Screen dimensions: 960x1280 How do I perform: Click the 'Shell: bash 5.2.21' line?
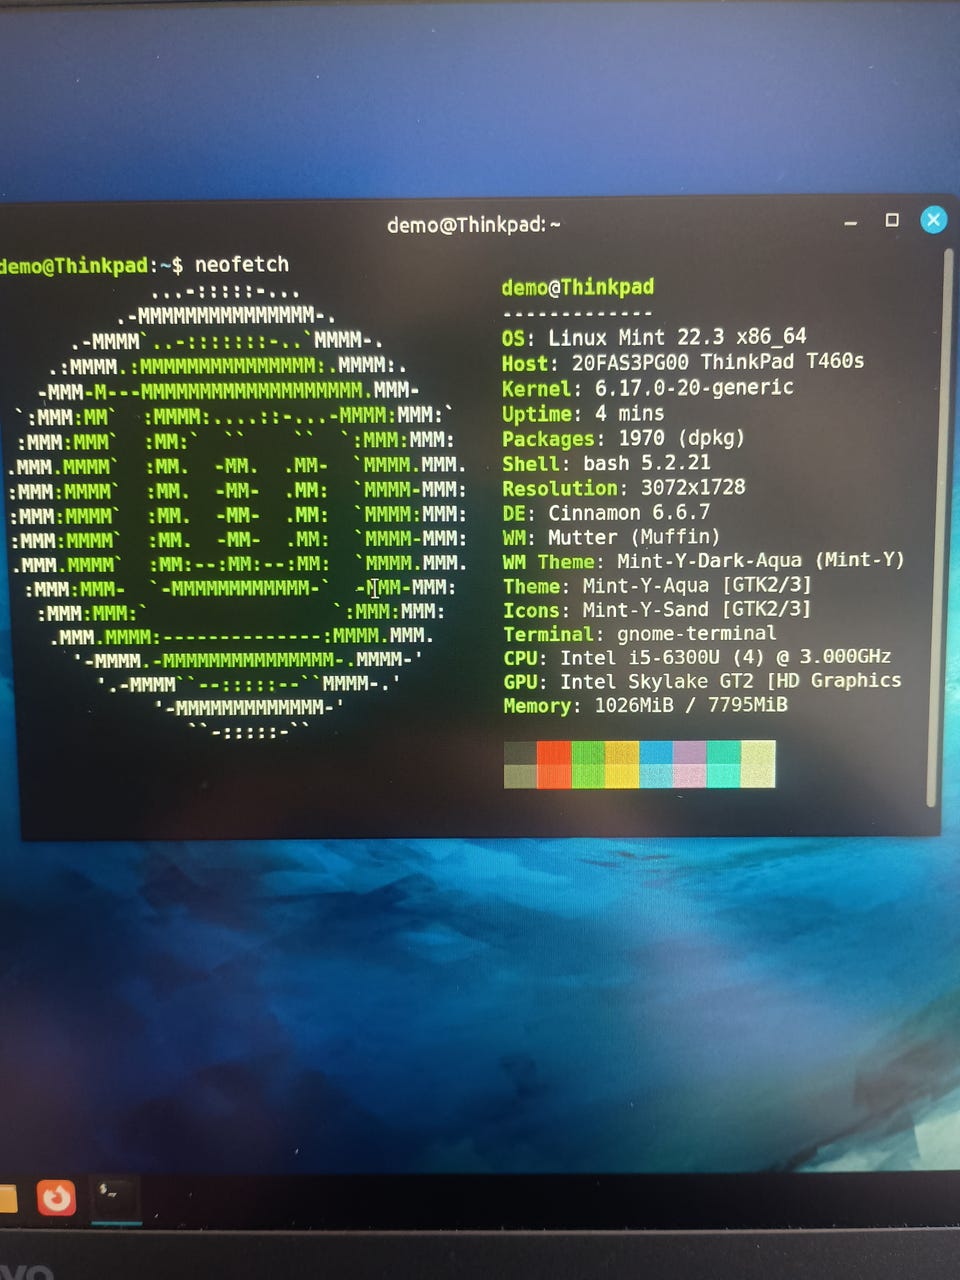(606, 463)
